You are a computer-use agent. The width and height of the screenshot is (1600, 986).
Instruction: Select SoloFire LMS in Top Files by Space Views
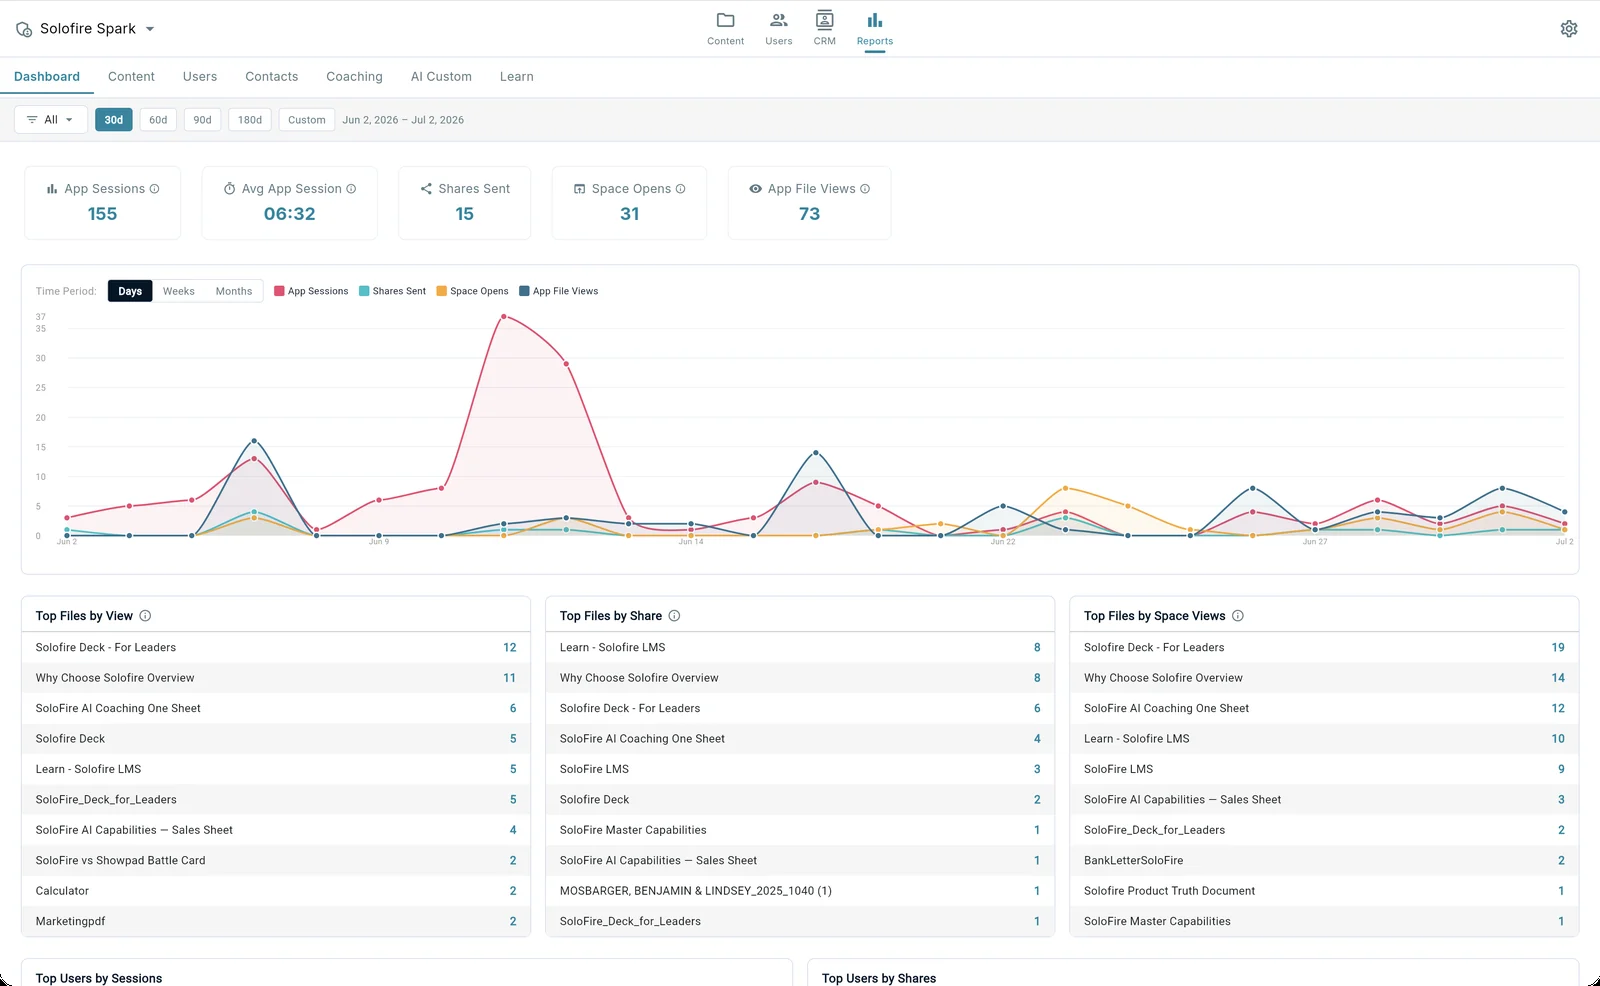1324,769
